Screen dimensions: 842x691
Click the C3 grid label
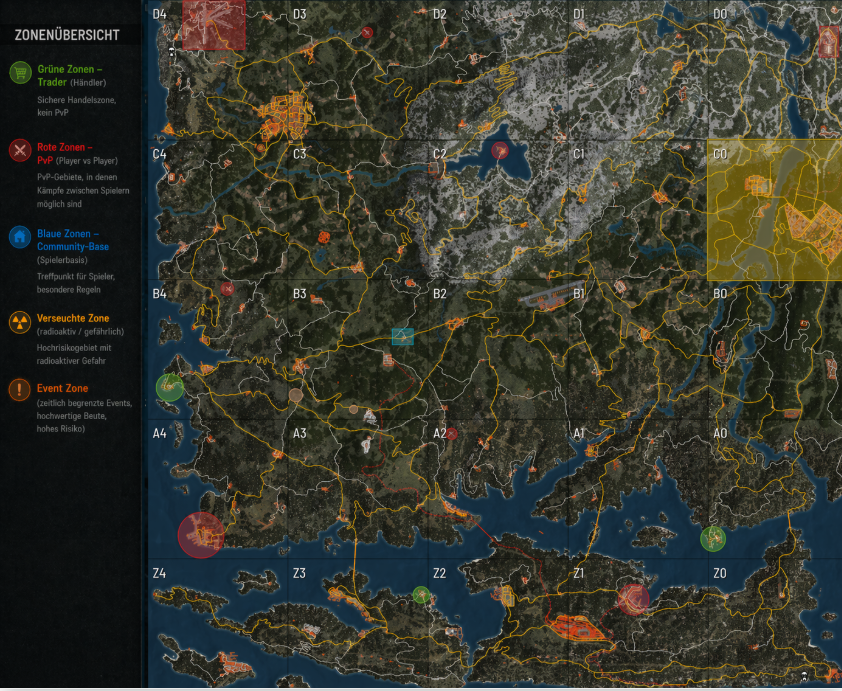(x=300, y=154)
